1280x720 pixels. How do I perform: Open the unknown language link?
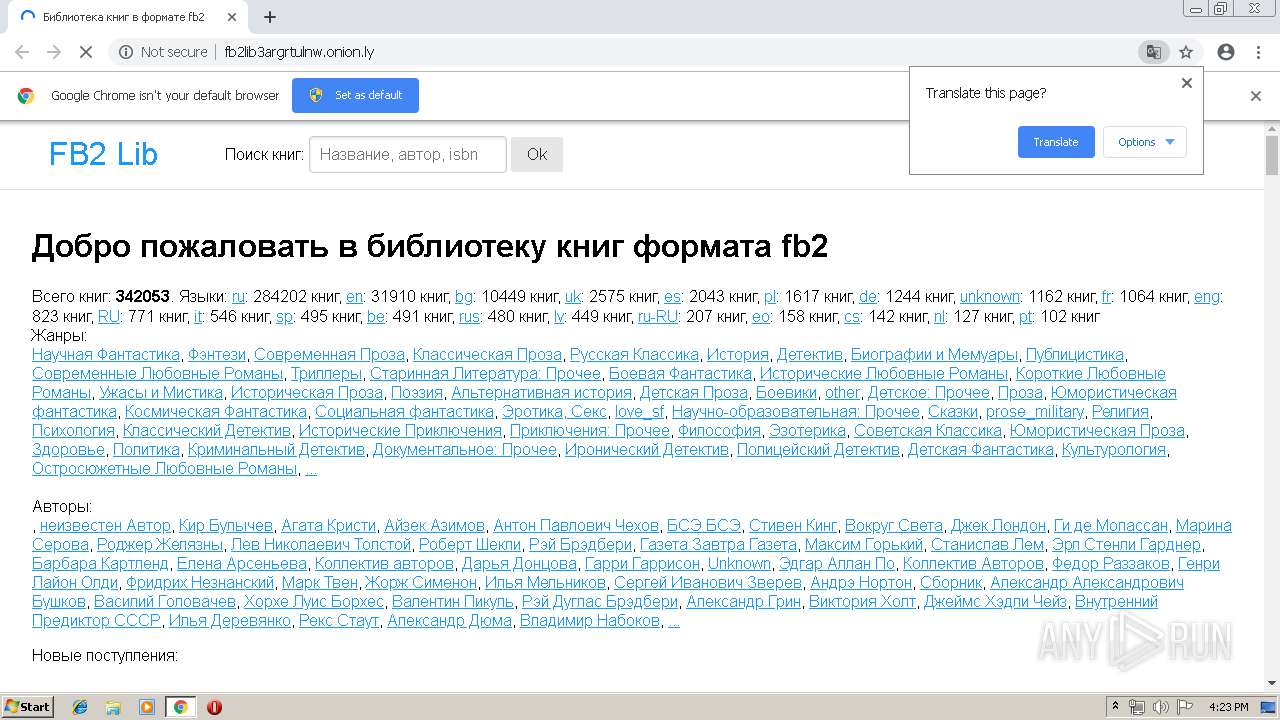[x=990, y=297]
